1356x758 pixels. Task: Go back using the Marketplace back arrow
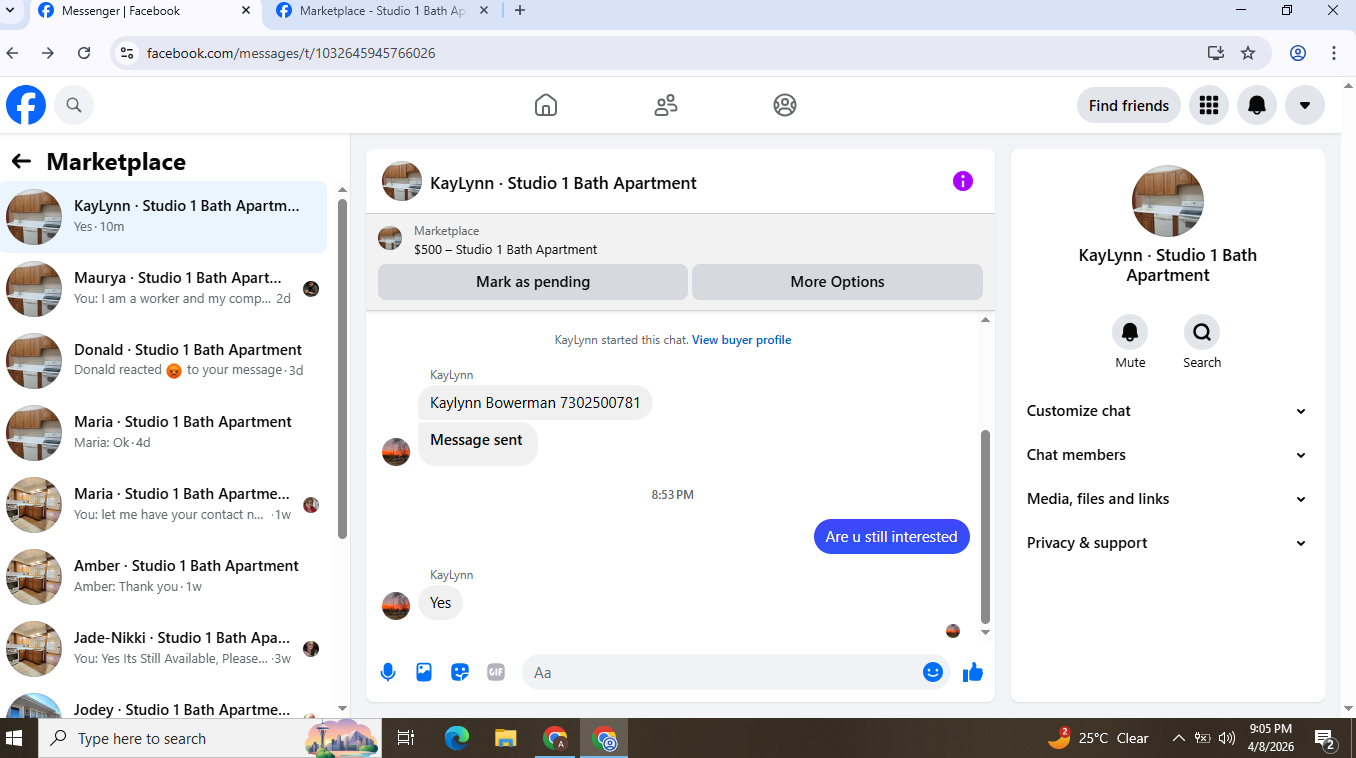(x=21, y=161)
